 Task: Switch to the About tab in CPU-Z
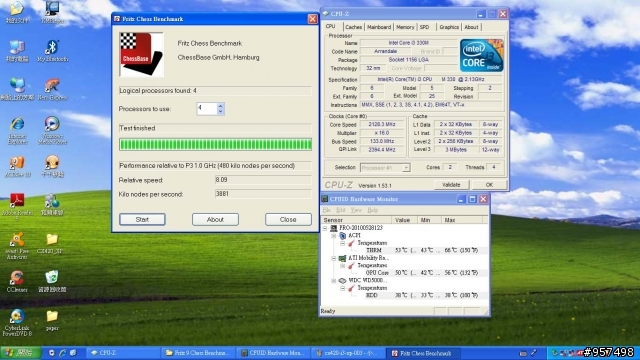[x=471, y=27]
